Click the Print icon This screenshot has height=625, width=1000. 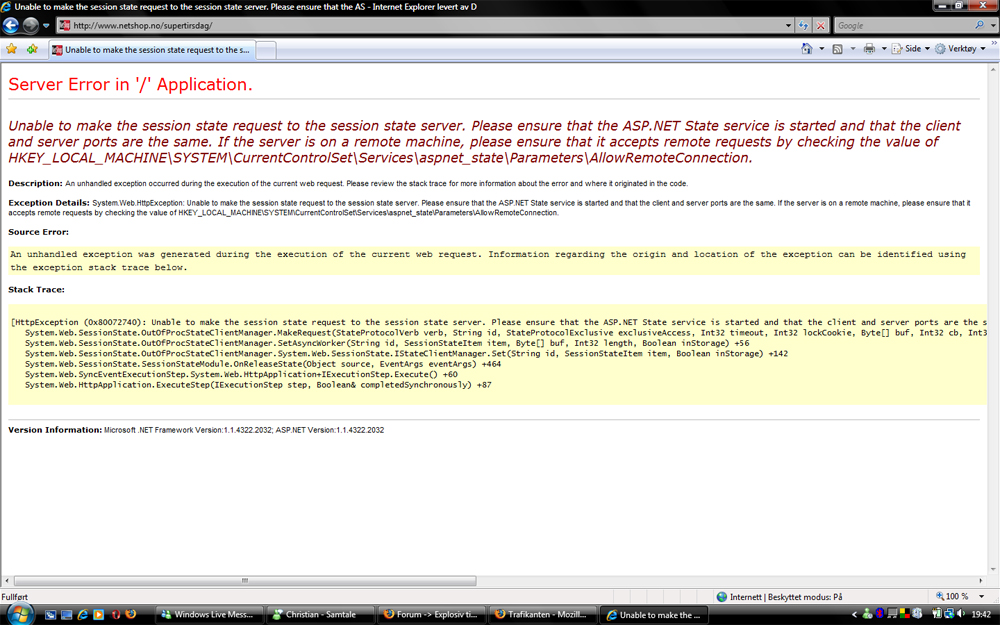pos(869,48)
